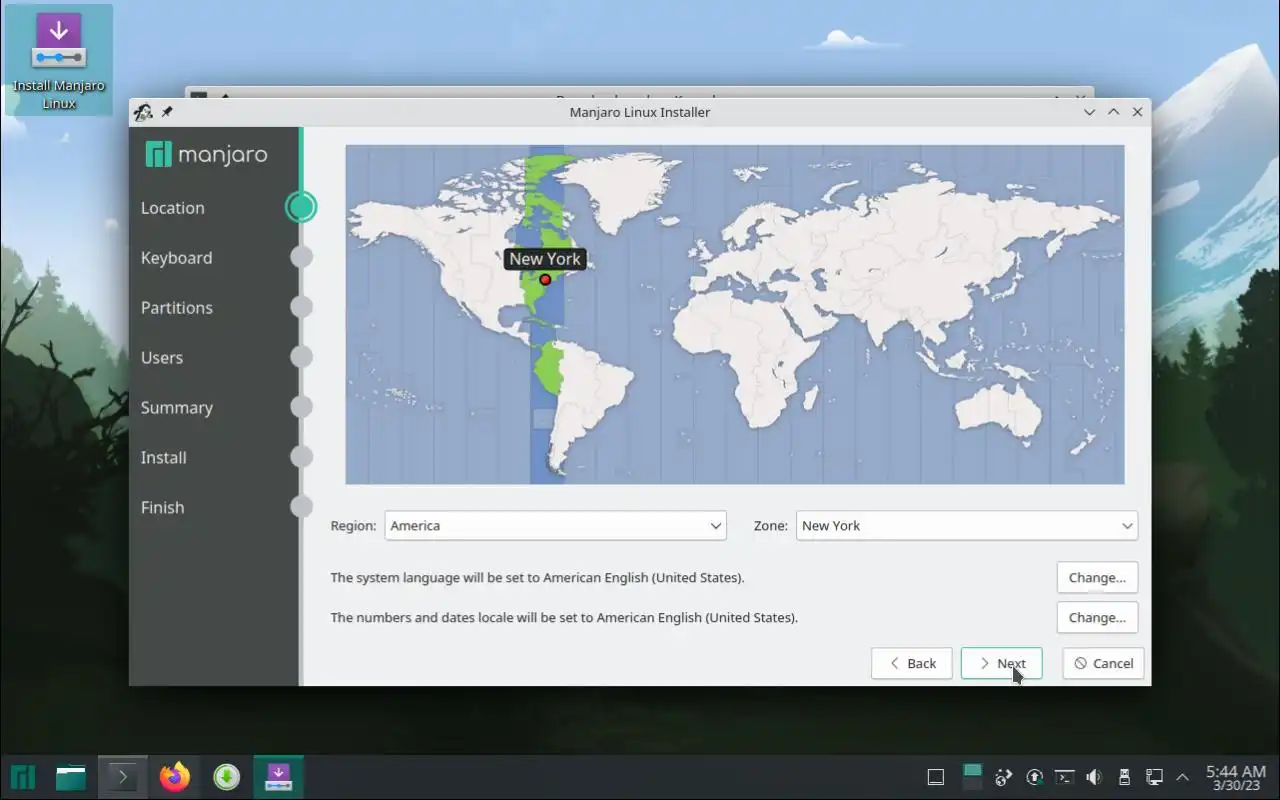Click the Show Desktop tray icon
Image resolution: width=1280 pixels, height=800 pixels.
935,777
